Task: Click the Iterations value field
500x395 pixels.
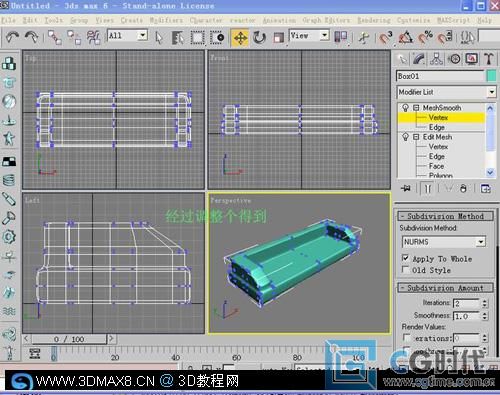Action: 467,303
